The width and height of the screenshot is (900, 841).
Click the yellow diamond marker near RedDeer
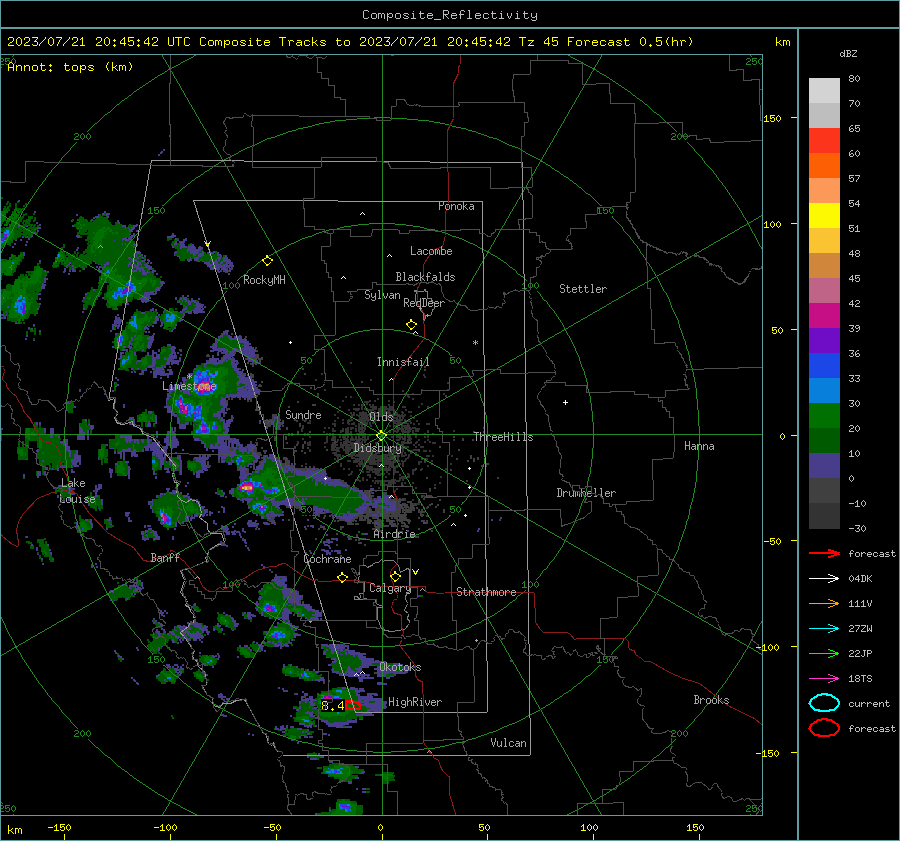coord(411,324)
